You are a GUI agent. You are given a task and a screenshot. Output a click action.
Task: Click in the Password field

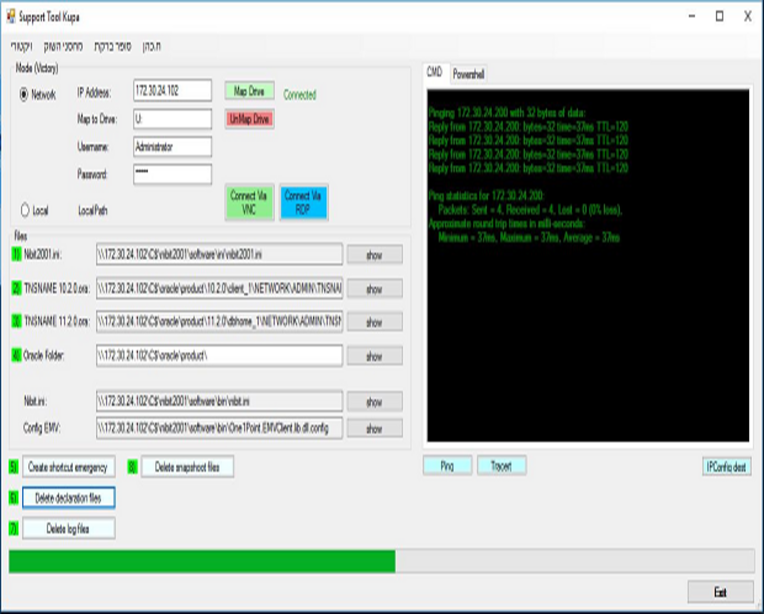pos(172,174)
